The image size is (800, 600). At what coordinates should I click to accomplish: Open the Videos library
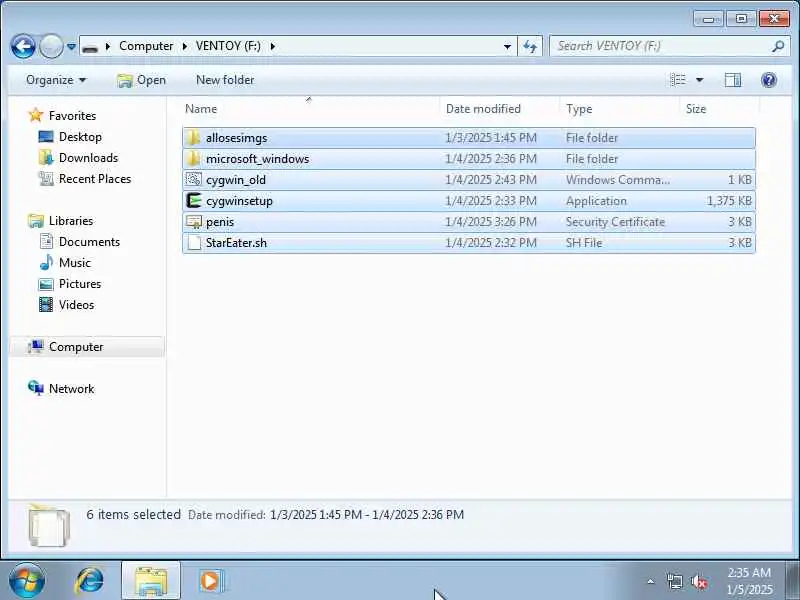(x=77, y=304)
